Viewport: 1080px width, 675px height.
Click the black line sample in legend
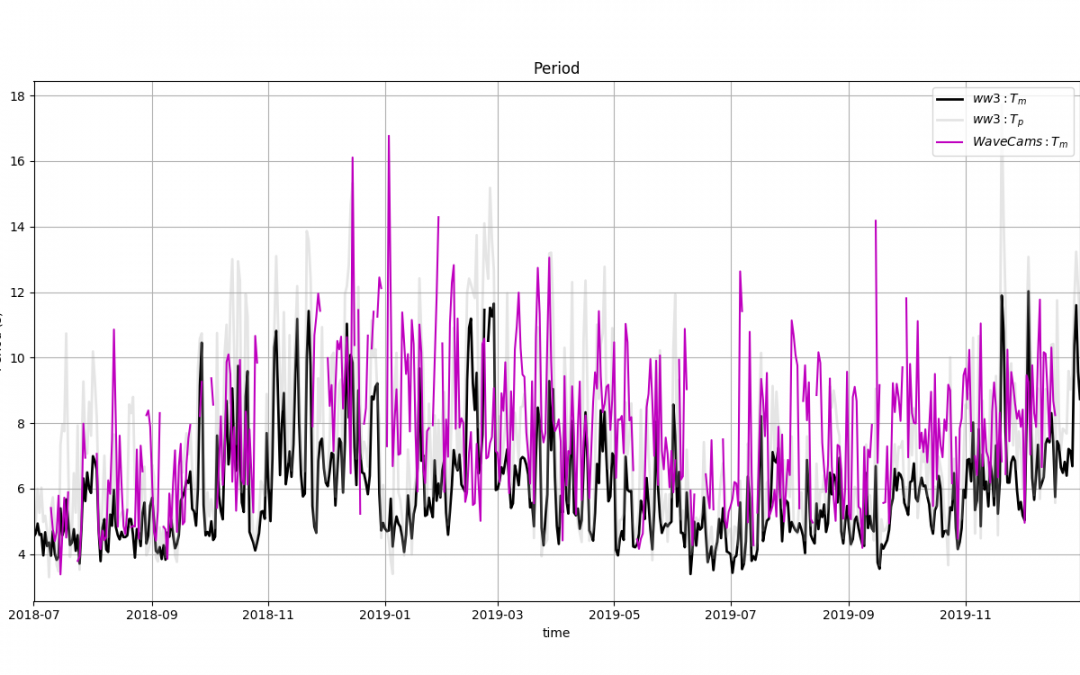pos(950,99)
